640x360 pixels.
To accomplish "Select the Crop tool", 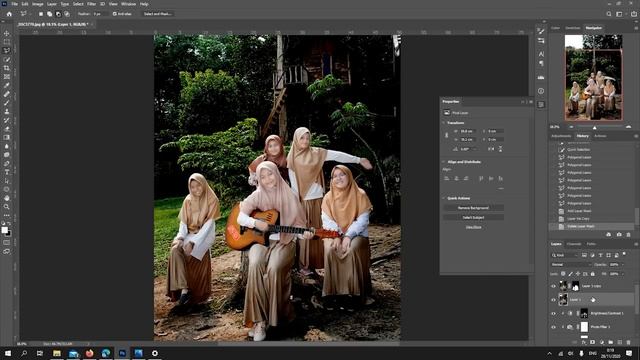I will [x=7, y=68].
